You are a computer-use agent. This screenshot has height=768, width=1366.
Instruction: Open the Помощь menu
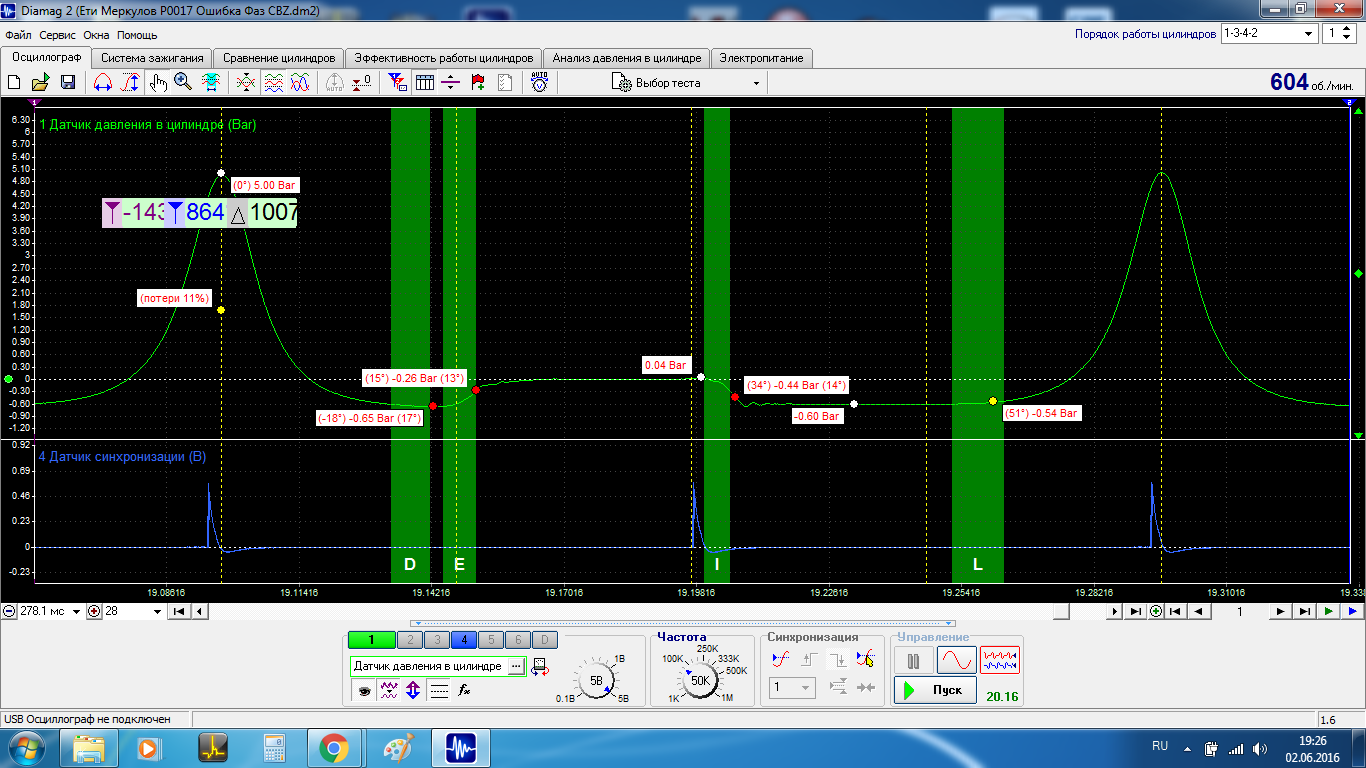[x=137, y=34]
